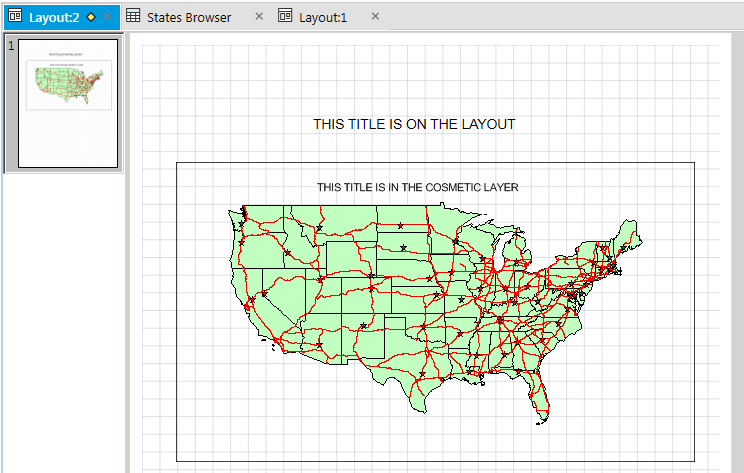Select the 'THIS TITLE IS ON THE LAYOUT' text

coord(414,124)
